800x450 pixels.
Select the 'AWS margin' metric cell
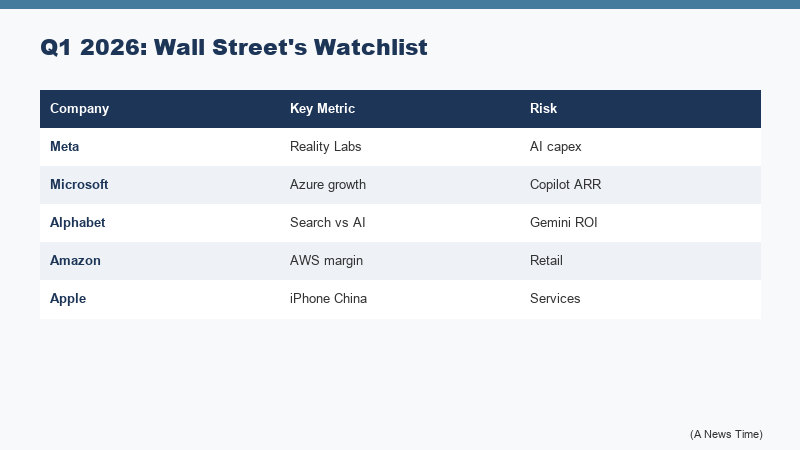tap(326, 261)
